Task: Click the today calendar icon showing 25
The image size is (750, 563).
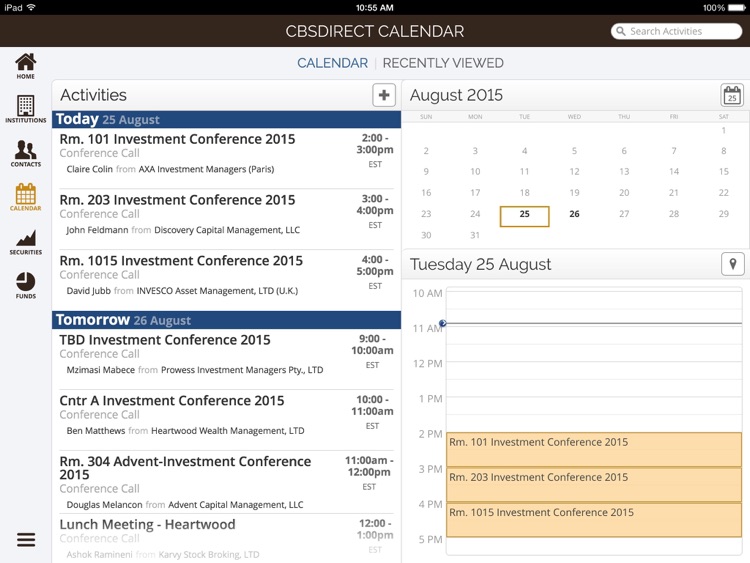Action: [x=732, y=95]
